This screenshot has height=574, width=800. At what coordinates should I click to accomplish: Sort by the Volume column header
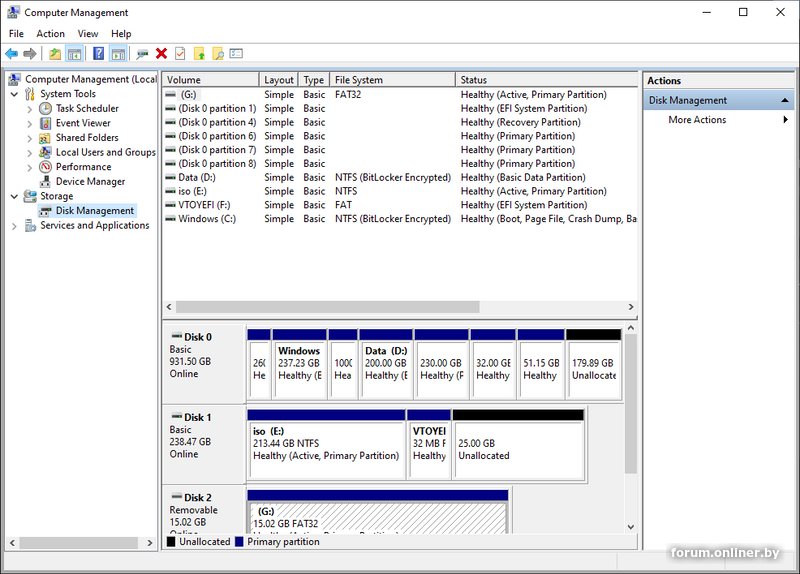[211, 80]
